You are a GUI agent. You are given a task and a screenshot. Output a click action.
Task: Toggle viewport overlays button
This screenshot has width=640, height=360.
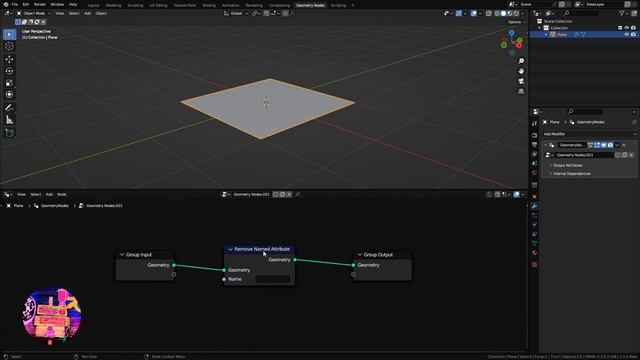pos(473,13)
